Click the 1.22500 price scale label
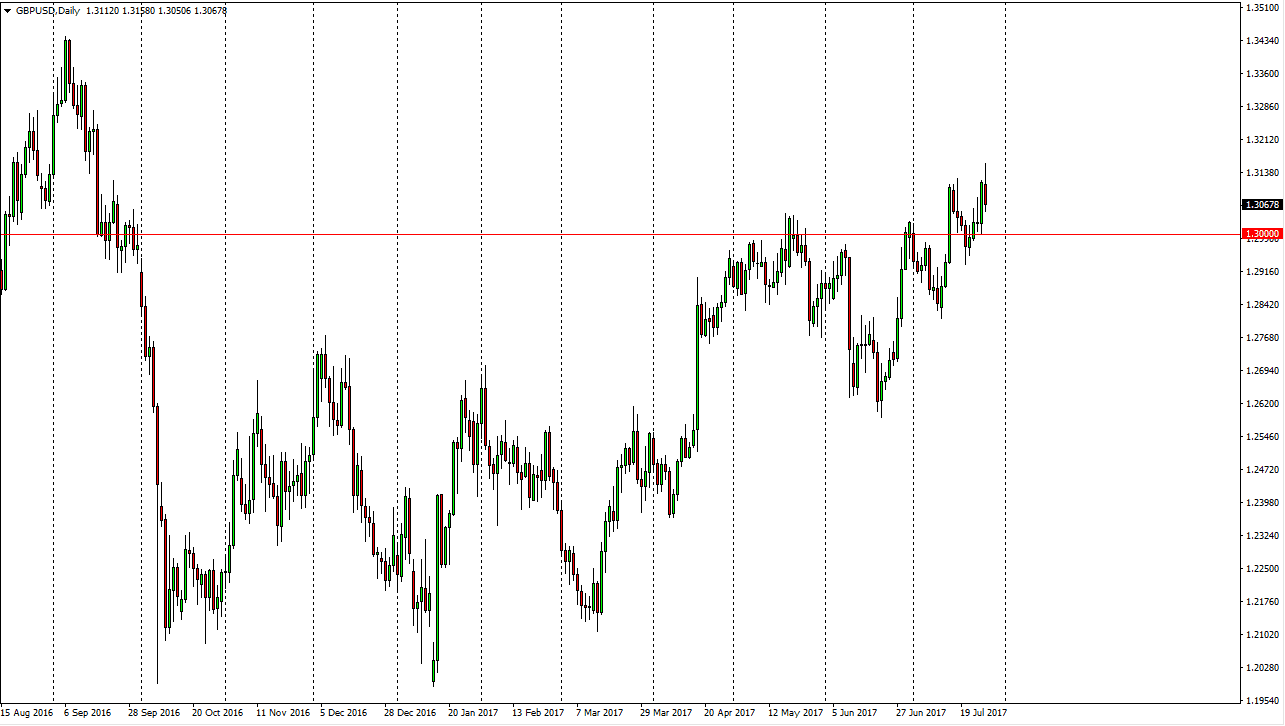Screen dimensions: 1285x726 coord(1263,569)
